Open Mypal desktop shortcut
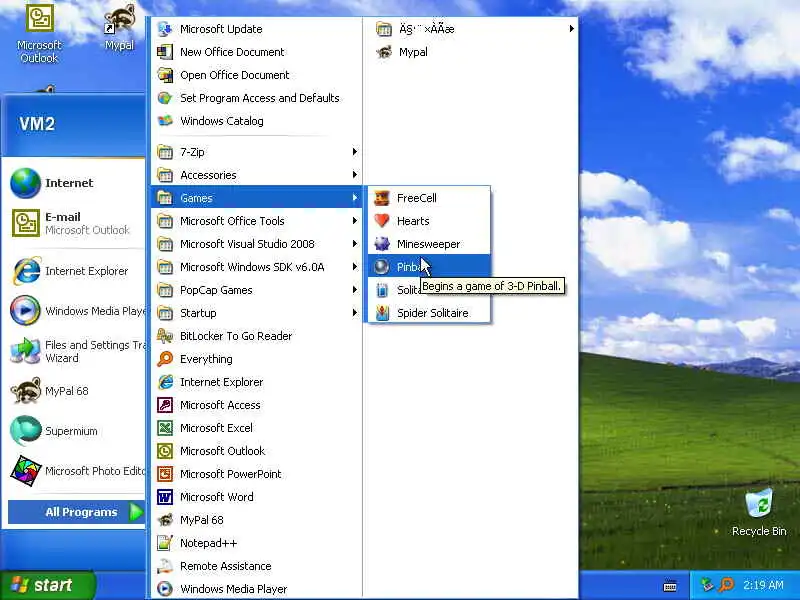 click(x=119, y=28)
